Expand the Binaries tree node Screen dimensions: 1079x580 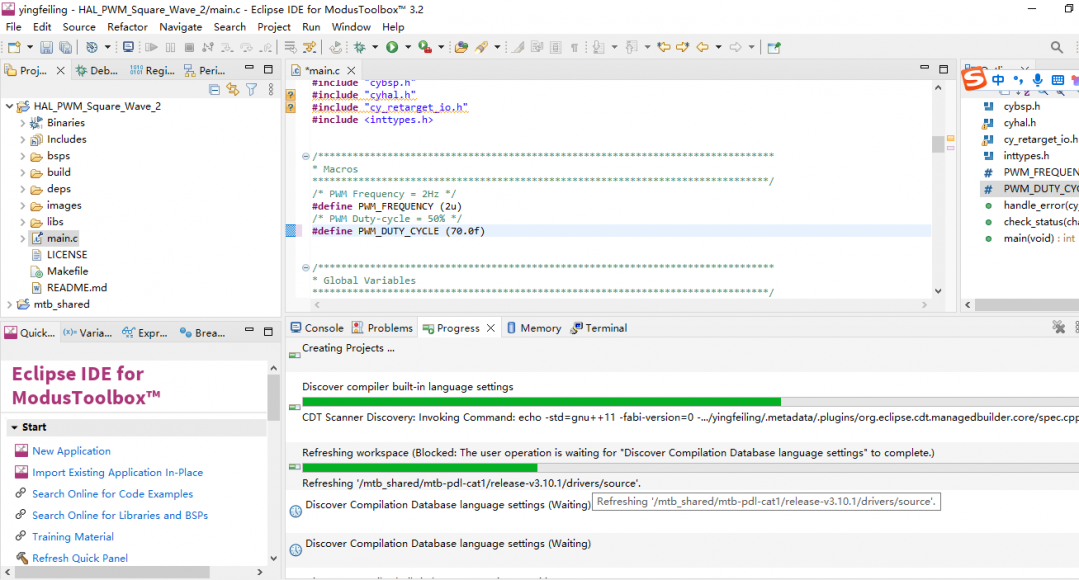click(x=22, y=122)
